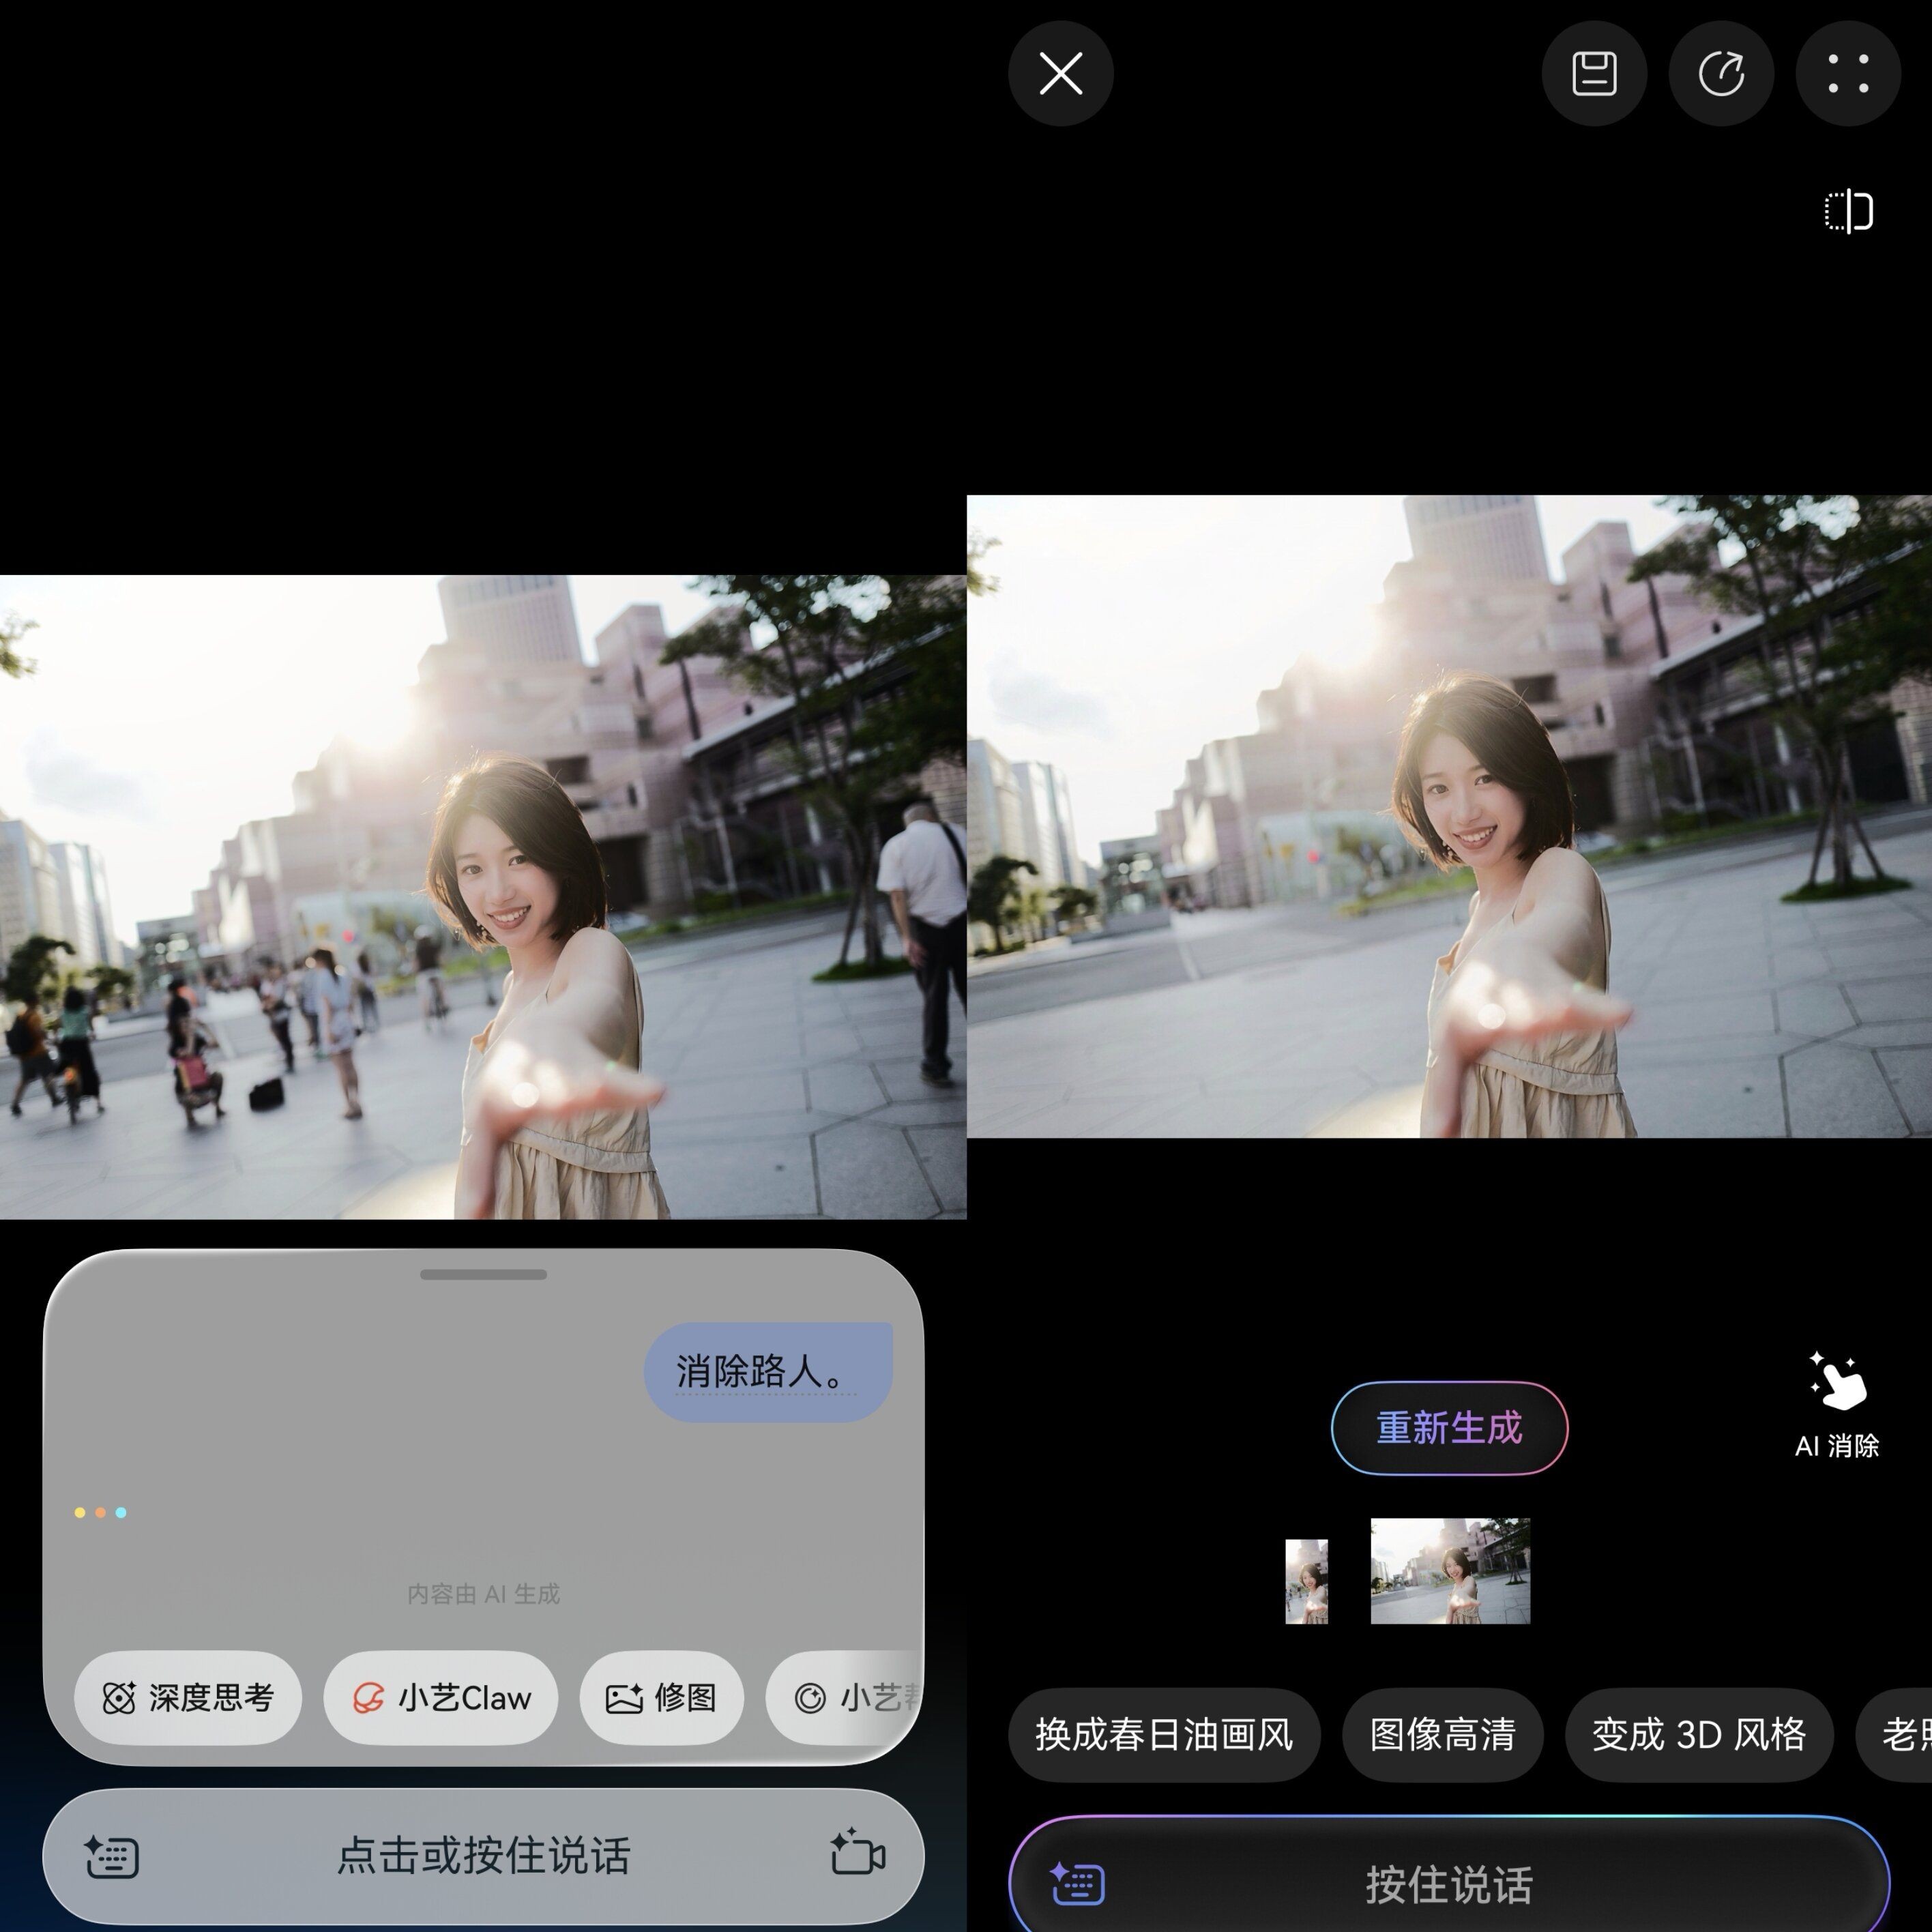This screenshot has height=1932, width=1932.
Task: Choose 换成春日油画风 suggestion
Action: pos(1163,1735)
